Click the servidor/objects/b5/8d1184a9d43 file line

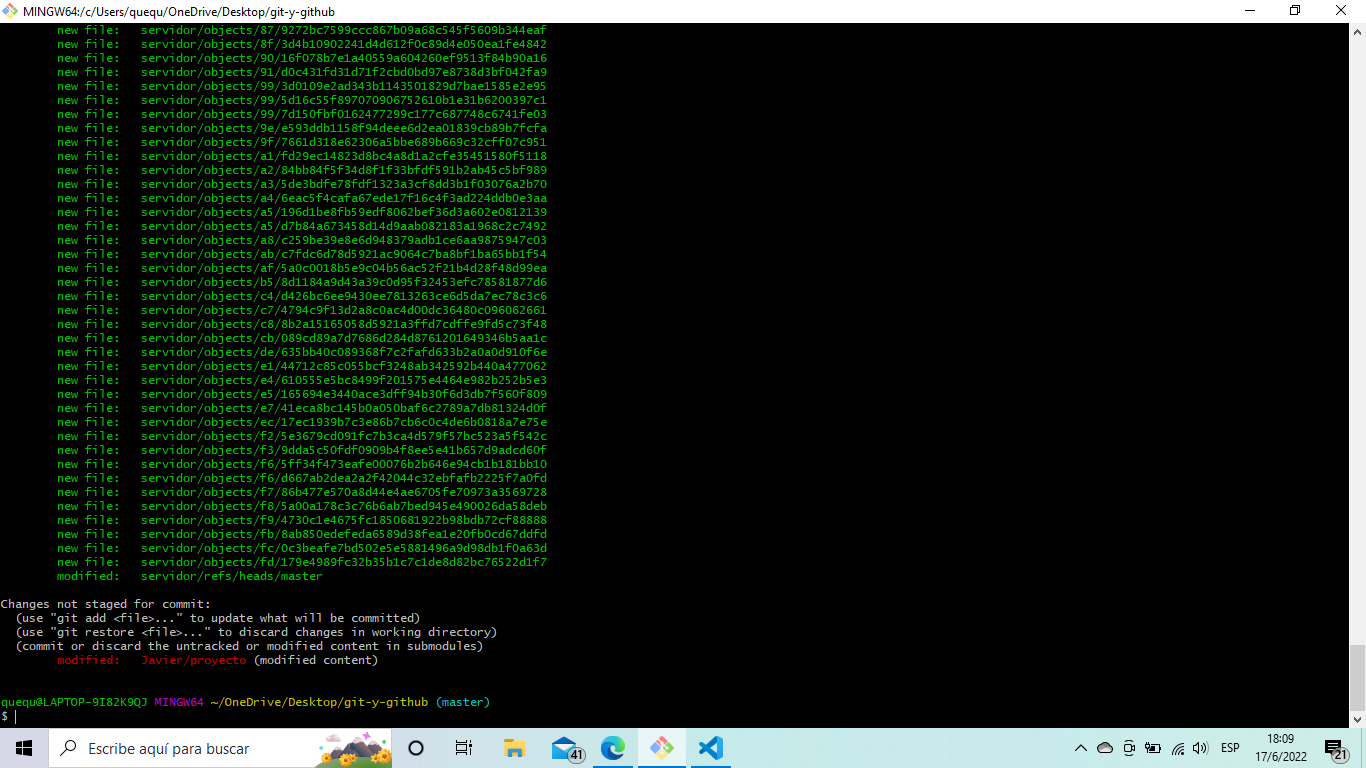pos(302,282)
